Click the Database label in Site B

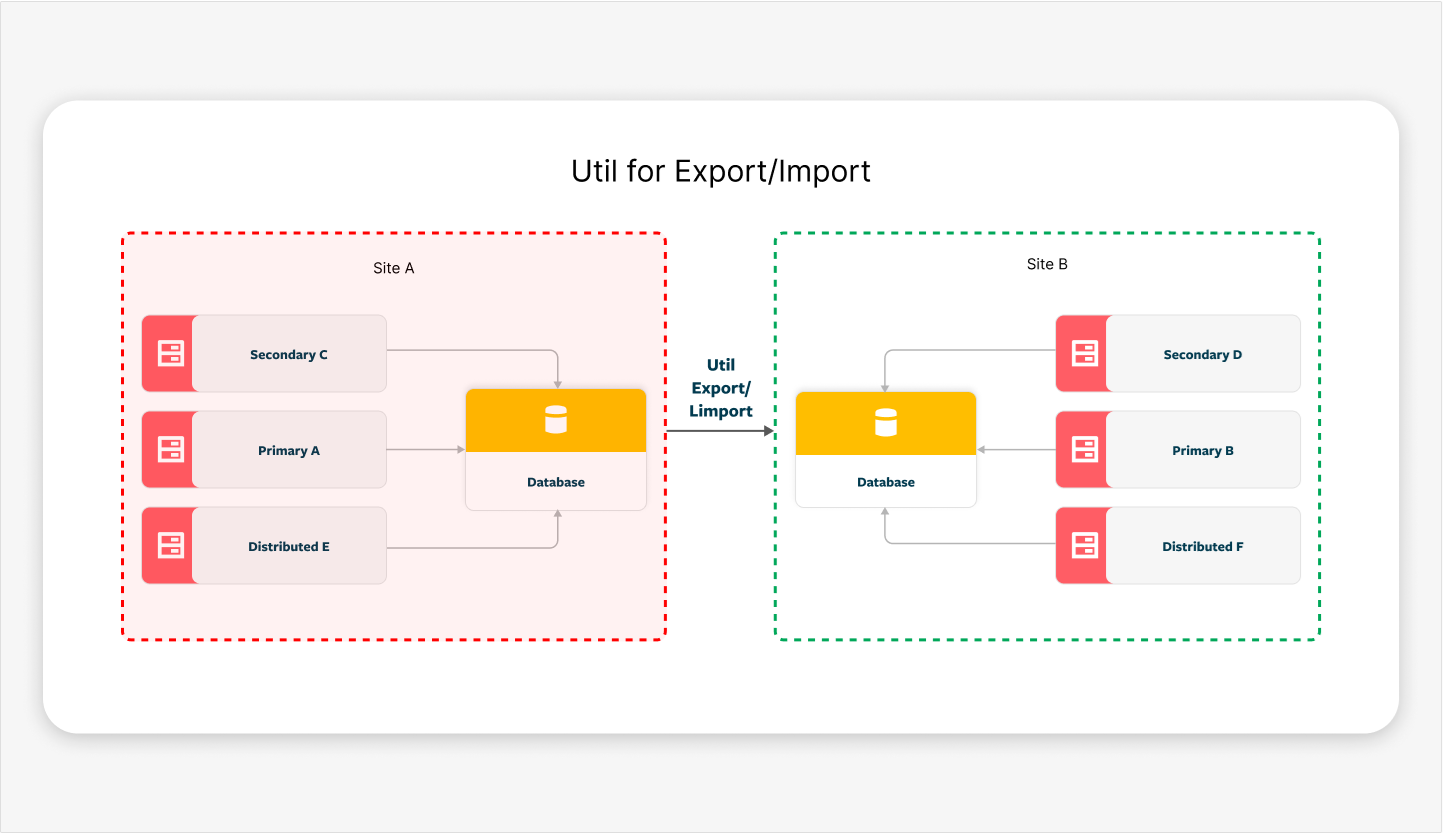tap(885, 481)
